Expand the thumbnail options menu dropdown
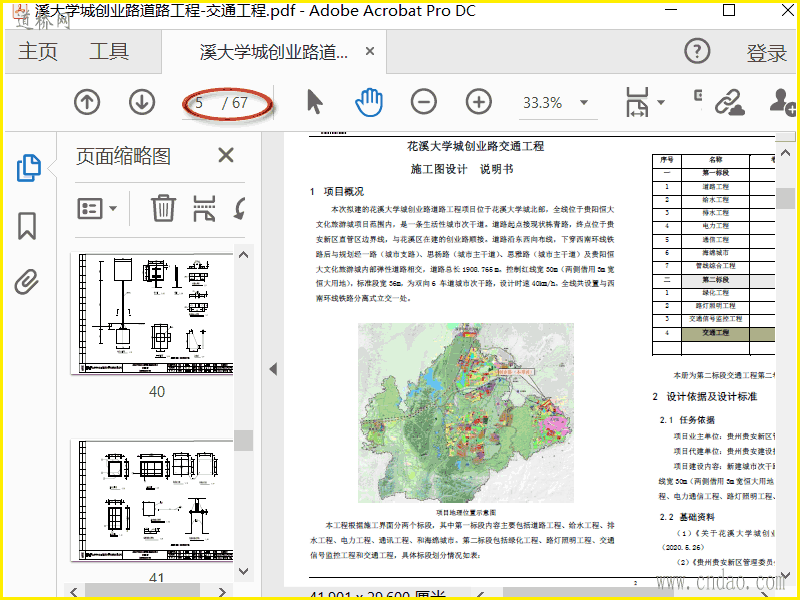This screenshot has height=600, width=800. (x=98, y=208)
